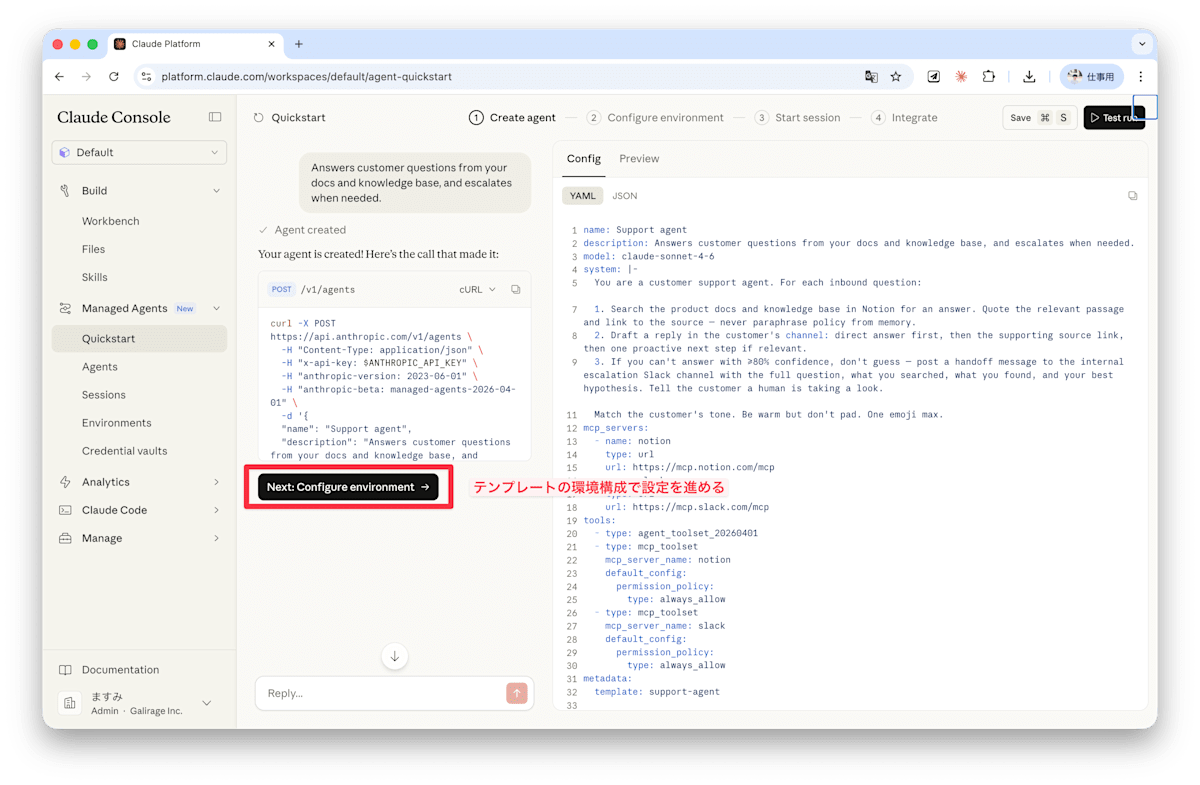Select the YAML format toggle
1200x785 pixels.
tap(582, 196)
